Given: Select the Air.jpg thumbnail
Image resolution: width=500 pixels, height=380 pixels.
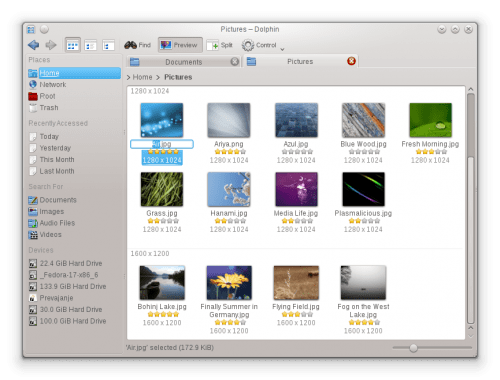Looking at the screenshot, I should click(162, 120).
